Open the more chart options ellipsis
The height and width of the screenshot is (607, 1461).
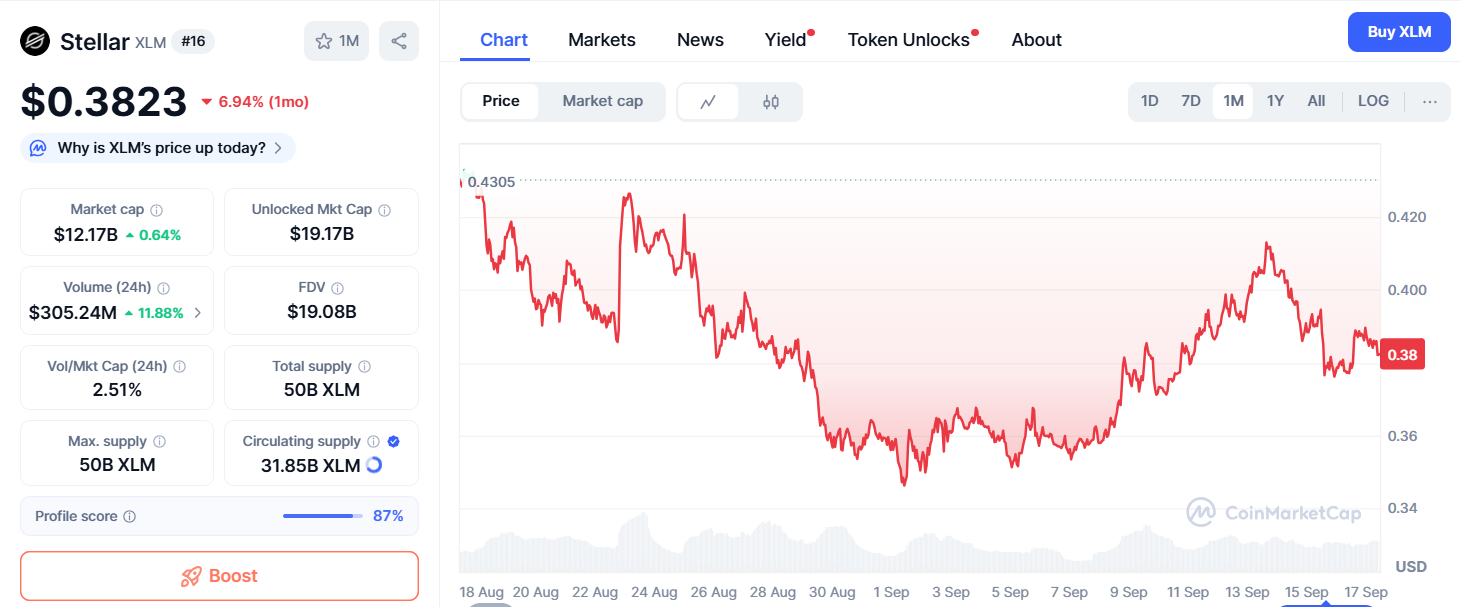coord(1429,101)
